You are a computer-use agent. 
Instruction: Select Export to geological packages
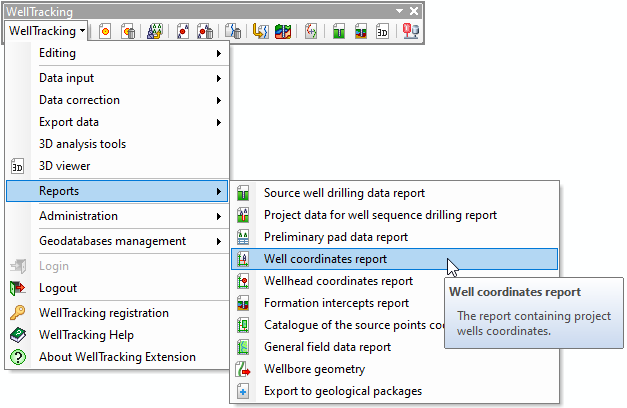pyautogui.click(x=394, y=391)
